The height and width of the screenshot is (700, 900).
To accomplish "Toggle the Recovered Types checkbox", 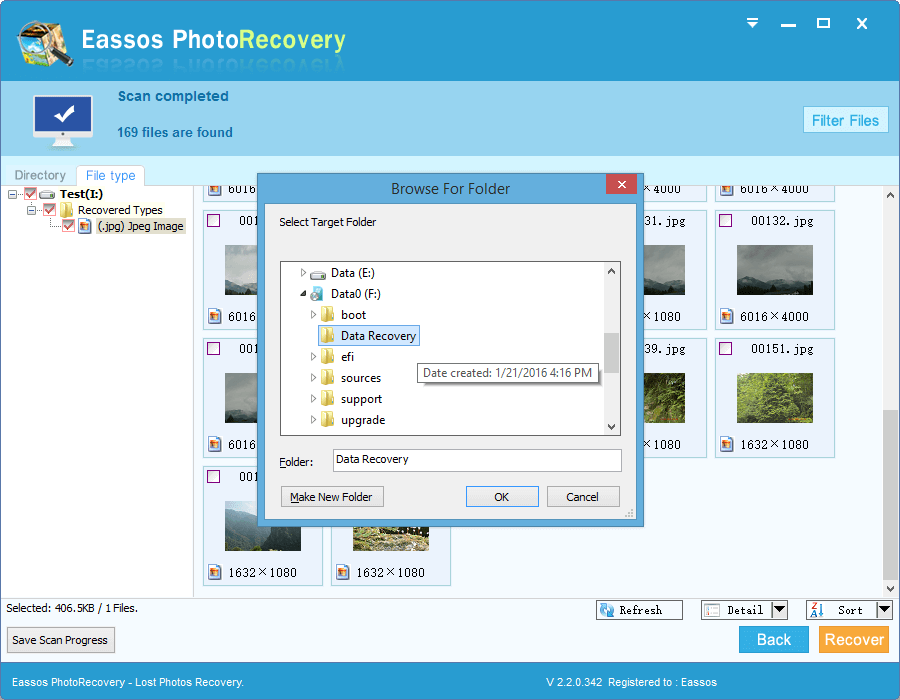I will (x=50, y=210).
